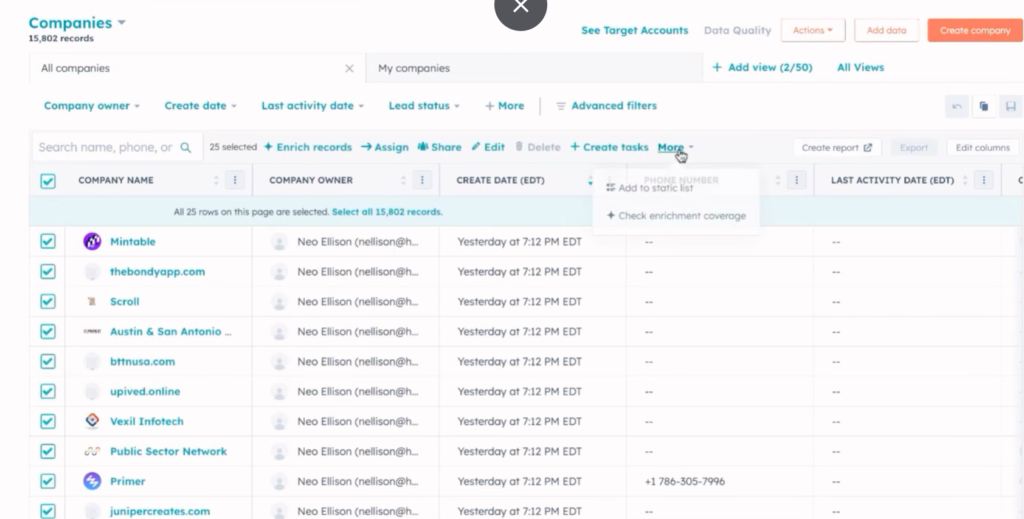1024x519 pixels.
Task: Click the Primer company logo
Action: (92, 481)
